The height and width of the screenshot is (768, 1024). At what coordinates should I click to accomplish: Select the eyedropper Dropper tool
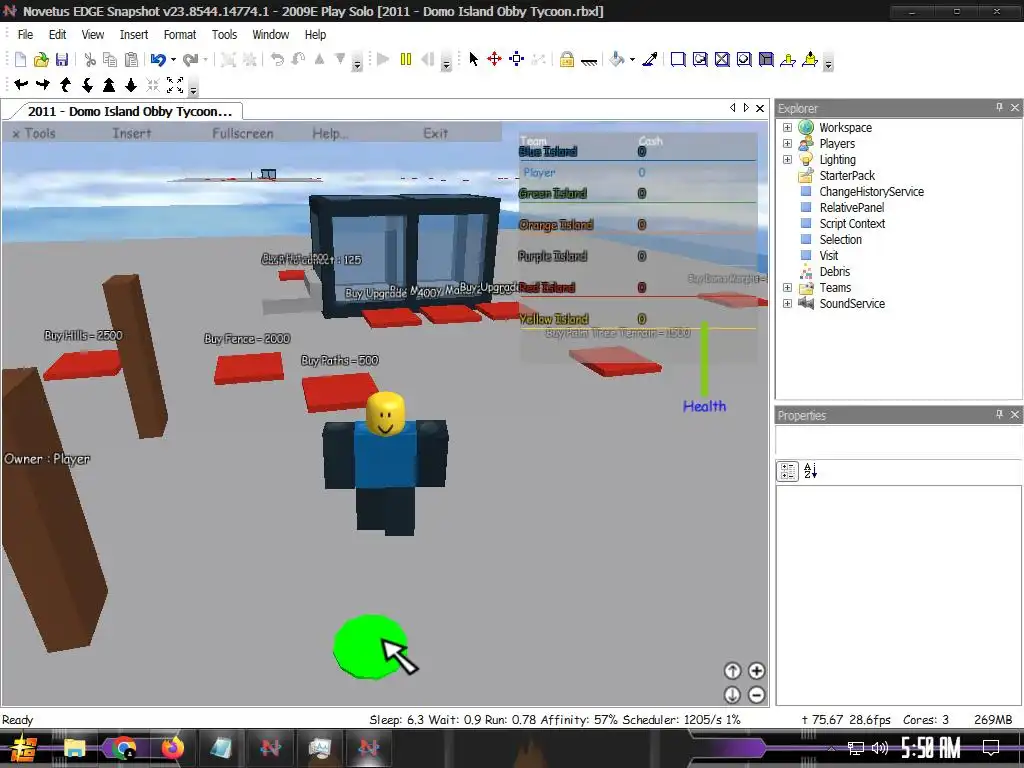click(x=650, y=59)
